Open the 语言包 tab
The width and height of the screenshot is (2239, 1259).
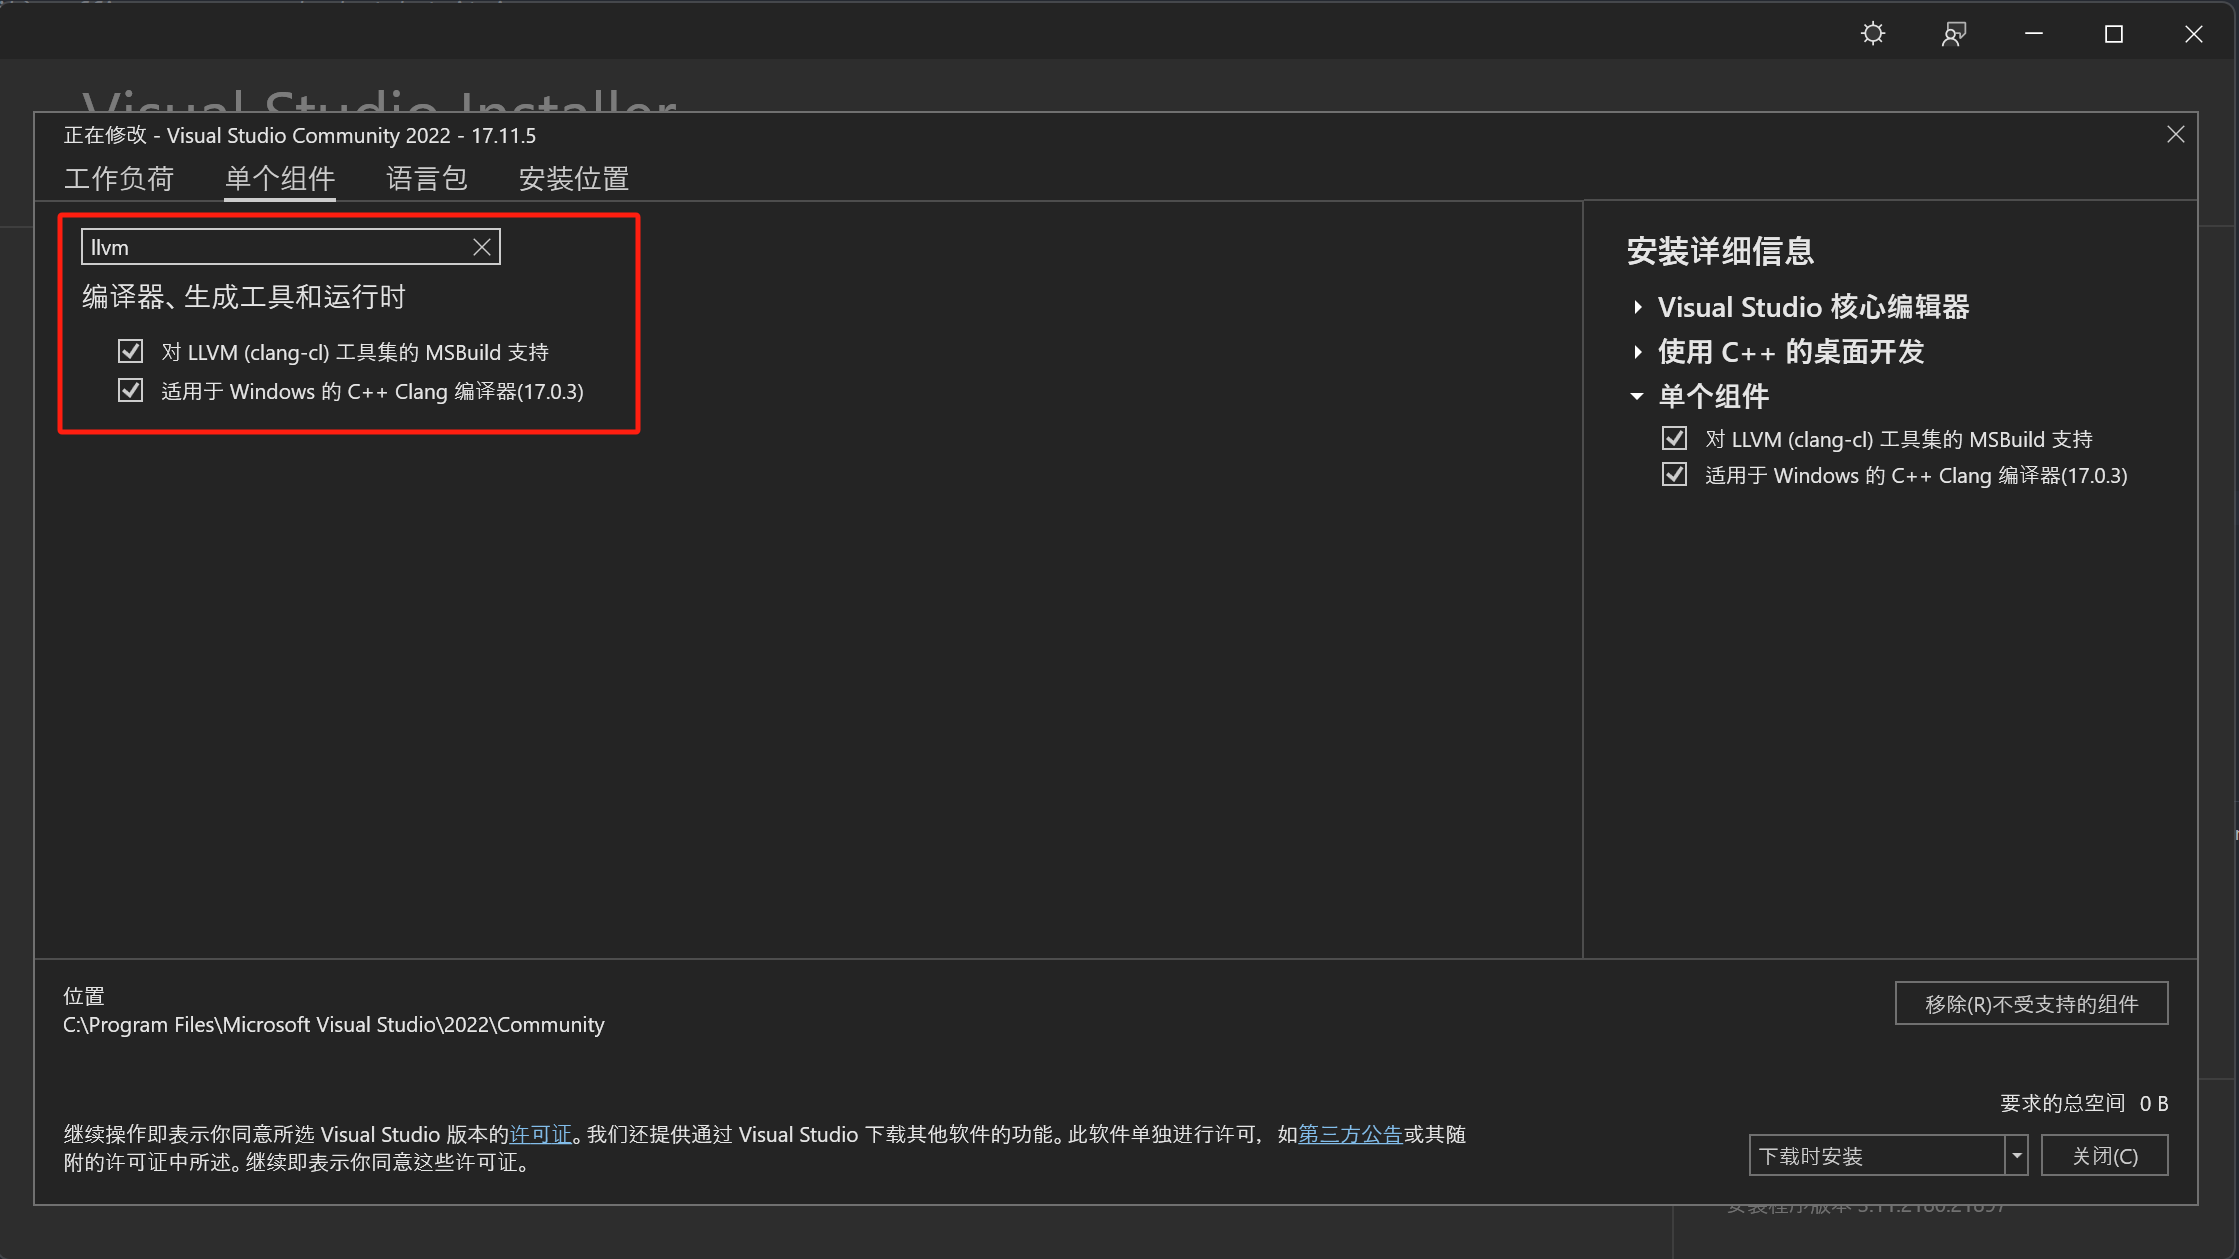coord(426,178)
